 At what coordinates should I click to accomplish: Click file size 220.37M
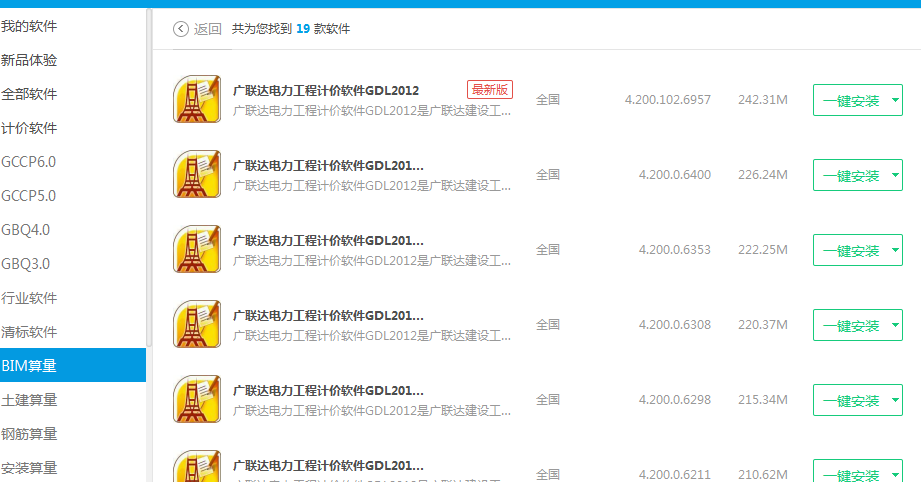click(x=763, y=325)
